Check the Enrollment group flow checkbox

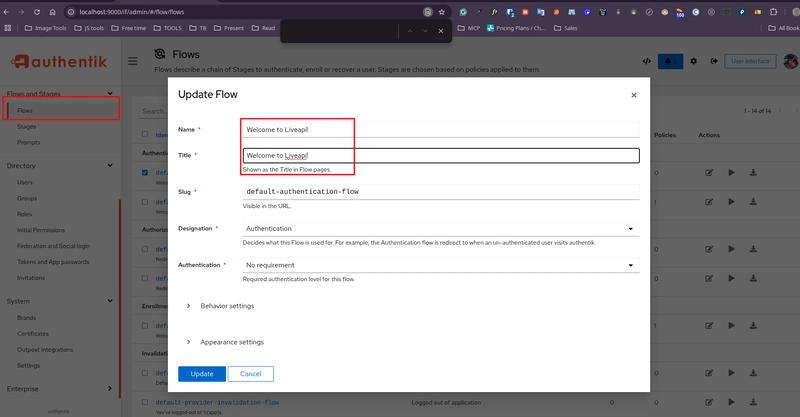(x=145, y=326)
